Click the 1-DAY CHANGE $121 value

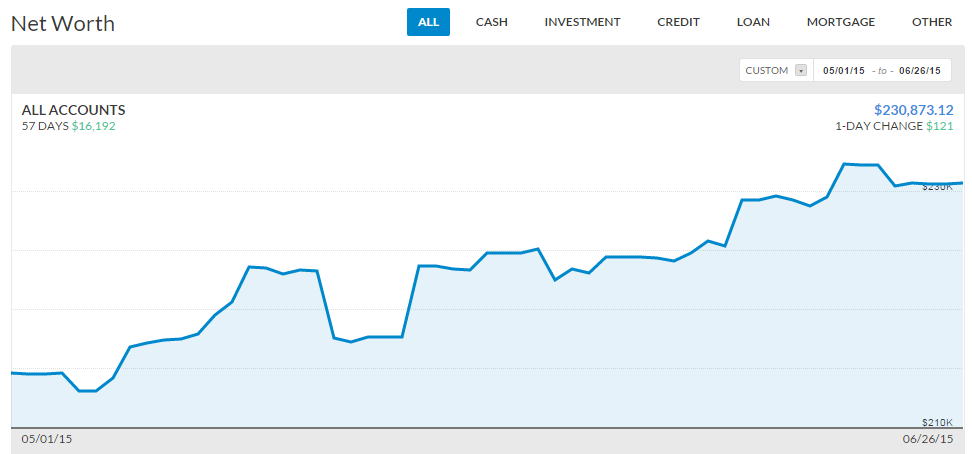click(x=895, y=126)
